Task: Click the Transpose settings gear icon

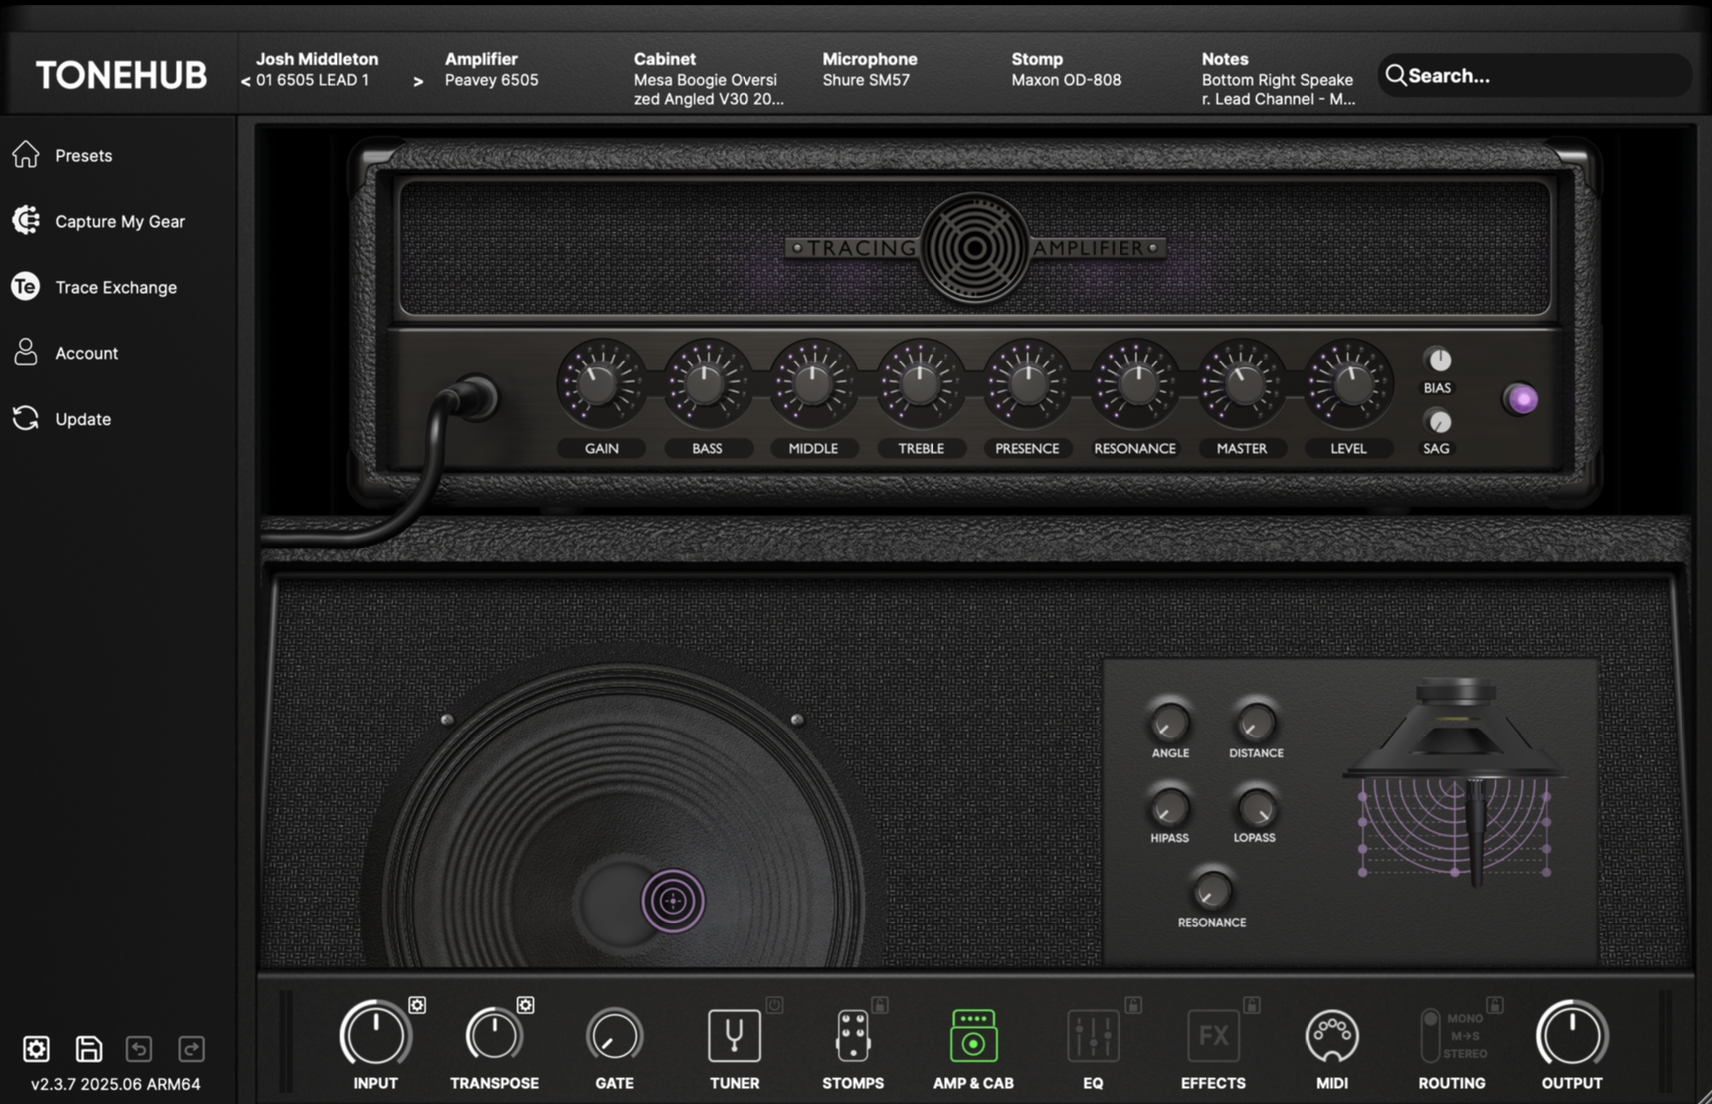Action: click(525, 1005)
